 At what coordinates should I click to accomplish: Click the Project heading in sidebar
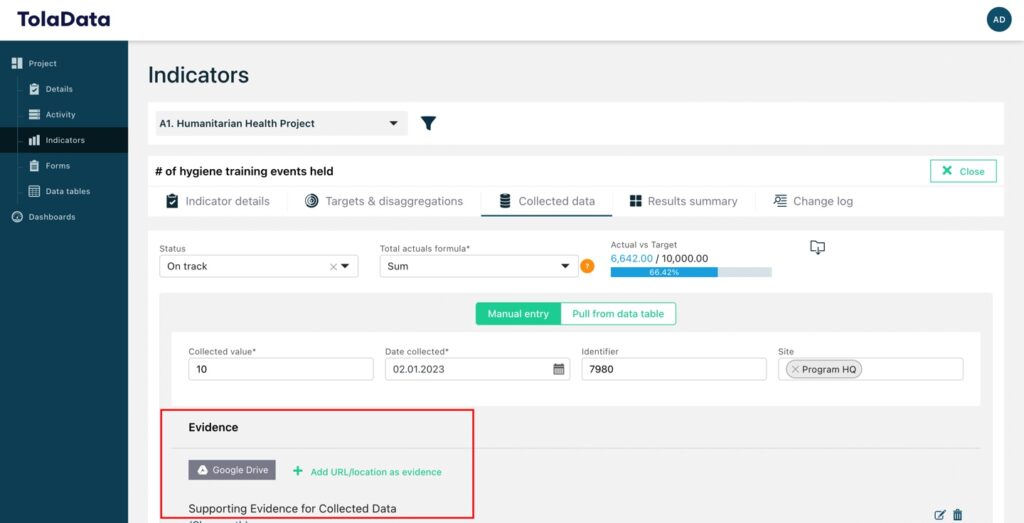(42, 63)
